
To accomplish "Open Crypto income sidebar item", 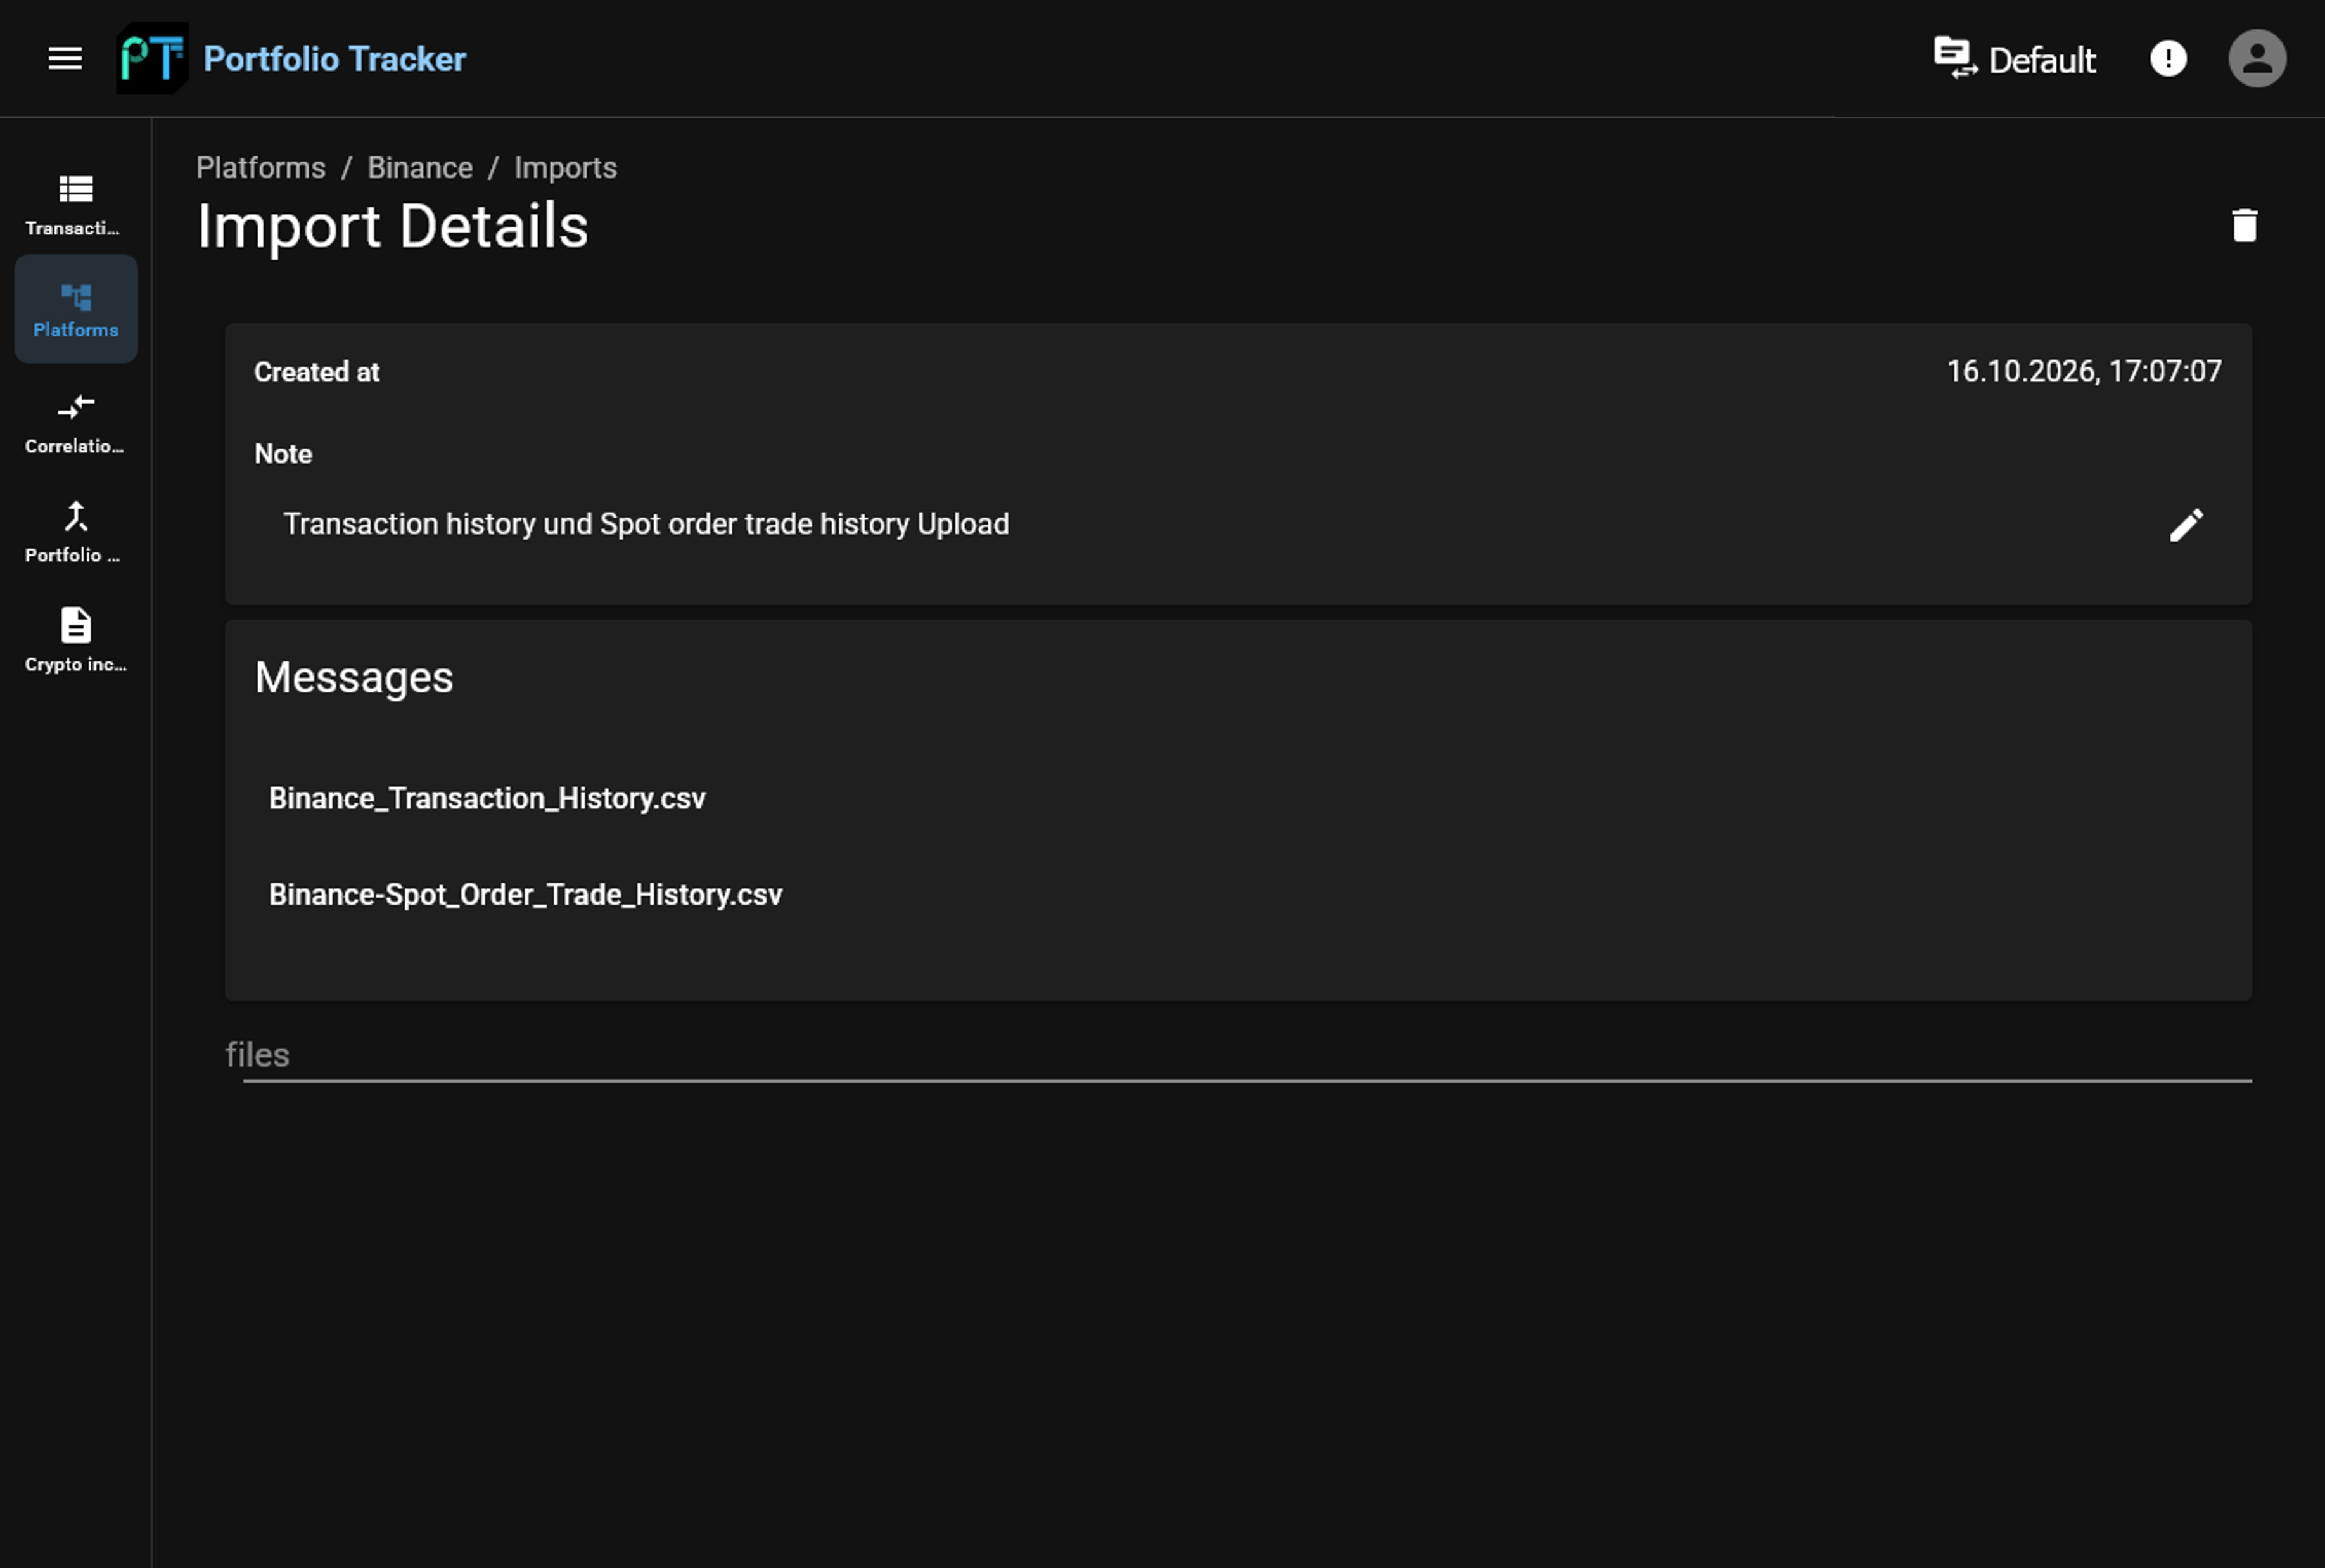I will click(x=76, y=641).
